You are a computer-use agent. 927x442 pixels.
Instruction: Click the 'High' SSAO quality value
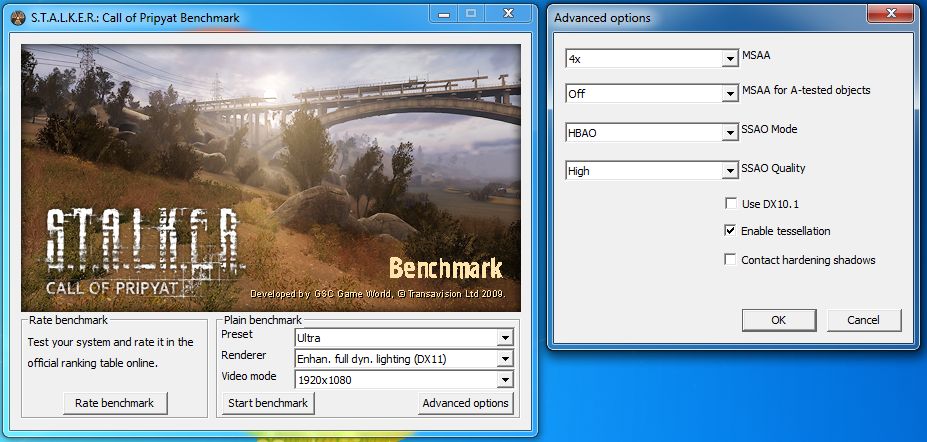coord(579,171)
